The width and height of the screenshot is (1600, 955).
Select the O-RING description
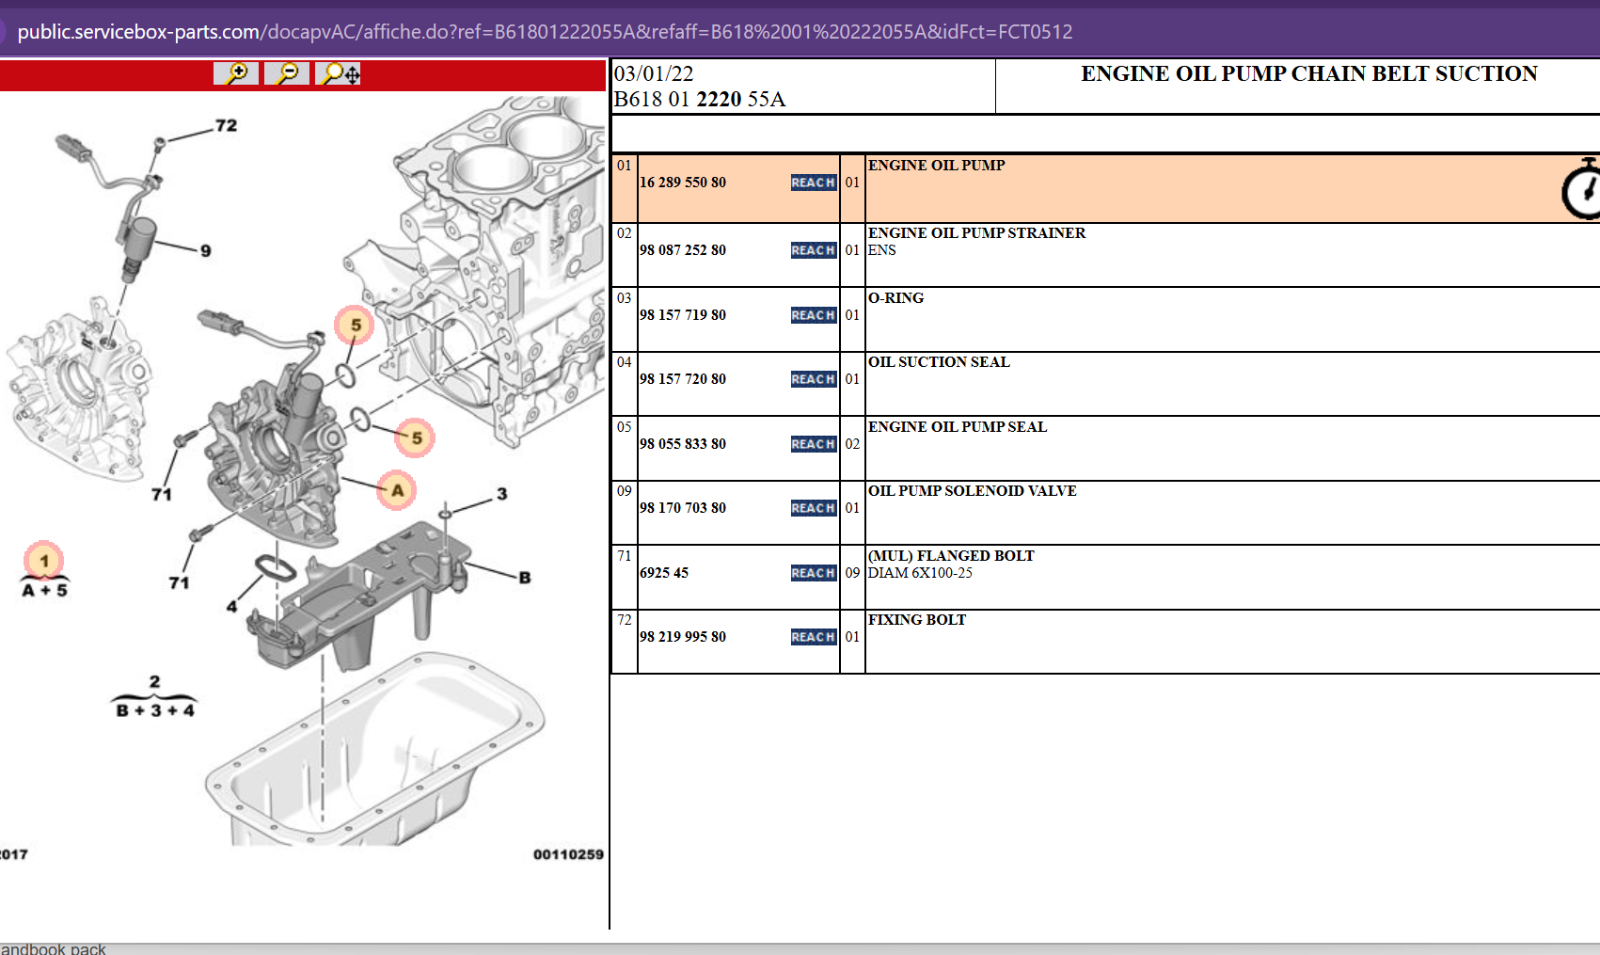point(896,298)
